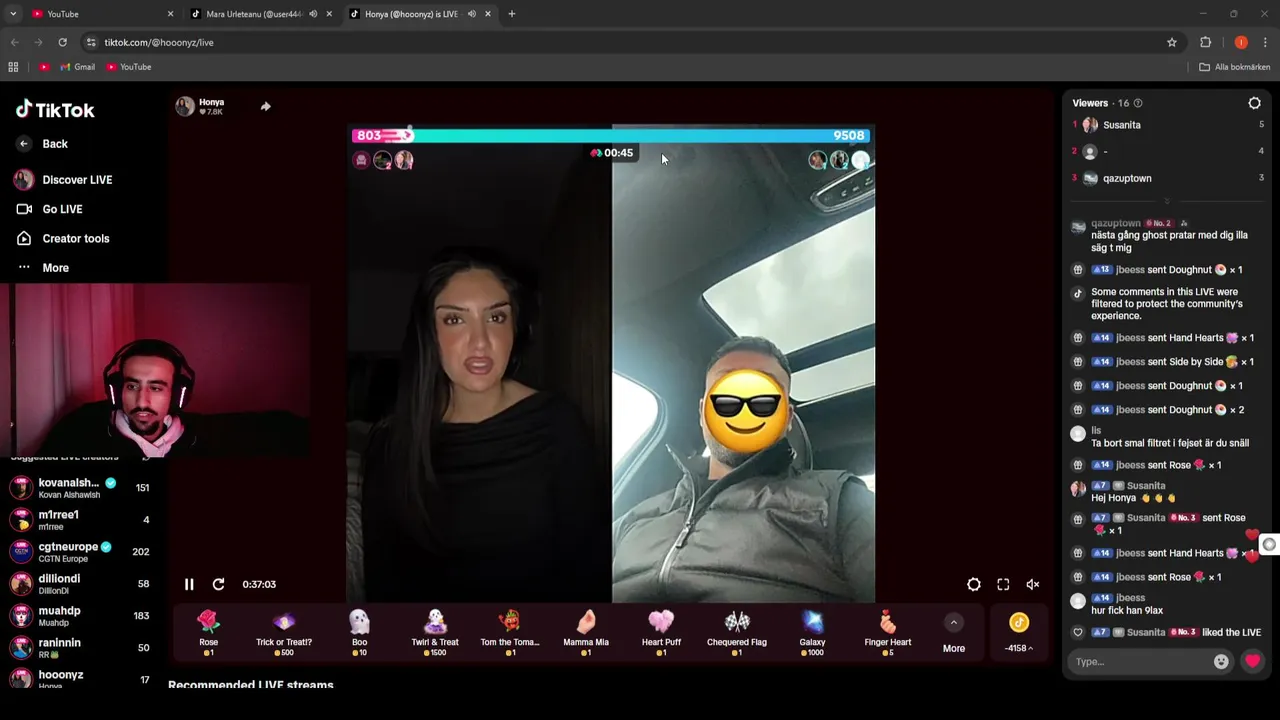Open browser extensions puzzle icon
Image resolution: width=1280 pixels, height=720 pixels.
[x=1205, y=42]
